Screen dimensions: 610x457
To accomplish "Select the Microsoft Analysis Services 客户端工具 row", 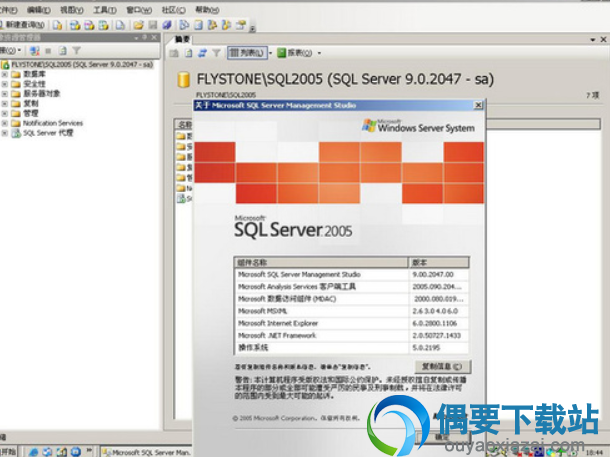I will coord(352,287).
